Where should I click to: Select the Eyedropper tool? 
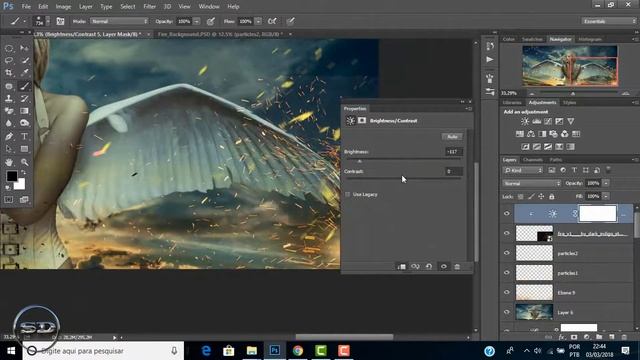tap(24, 73)
